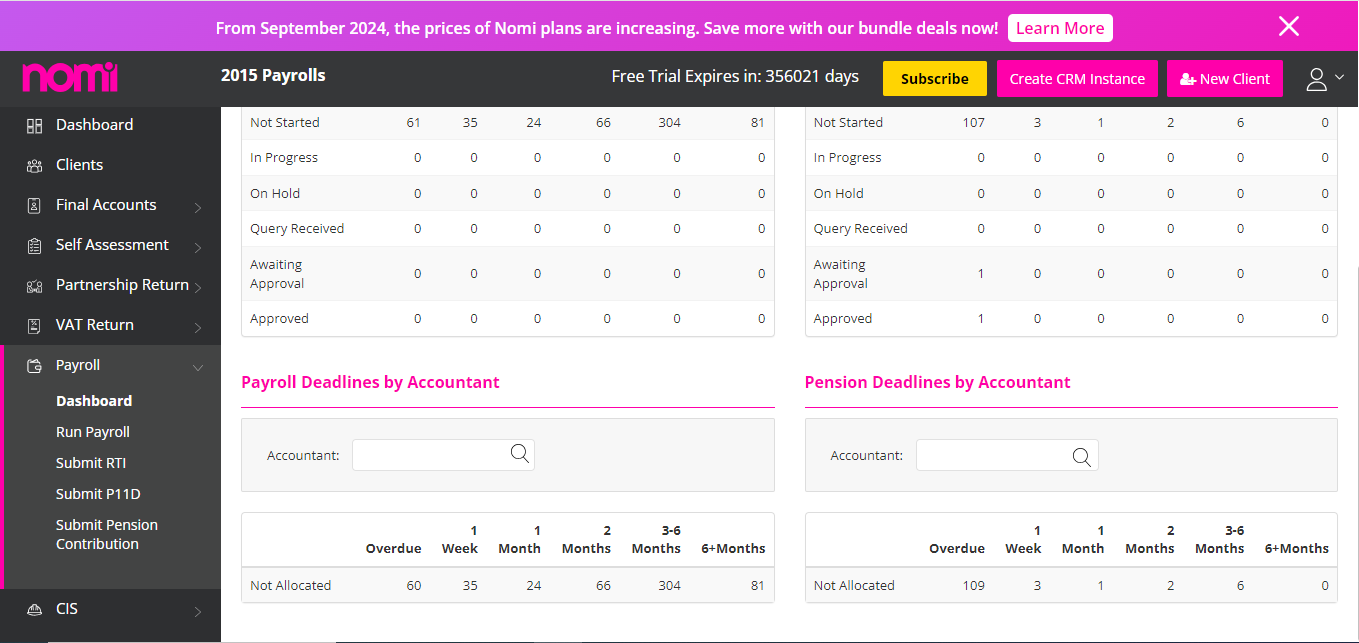
Task: Click Payroll Not Started 2 Months value 66
Action: click(603, 123)
